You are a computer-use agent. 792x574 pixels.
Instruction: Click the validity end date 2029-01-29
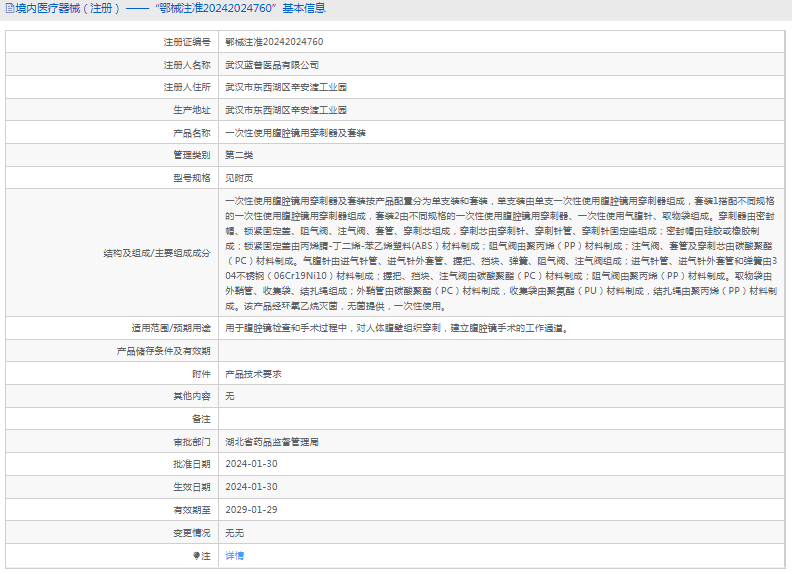(251, 510)
